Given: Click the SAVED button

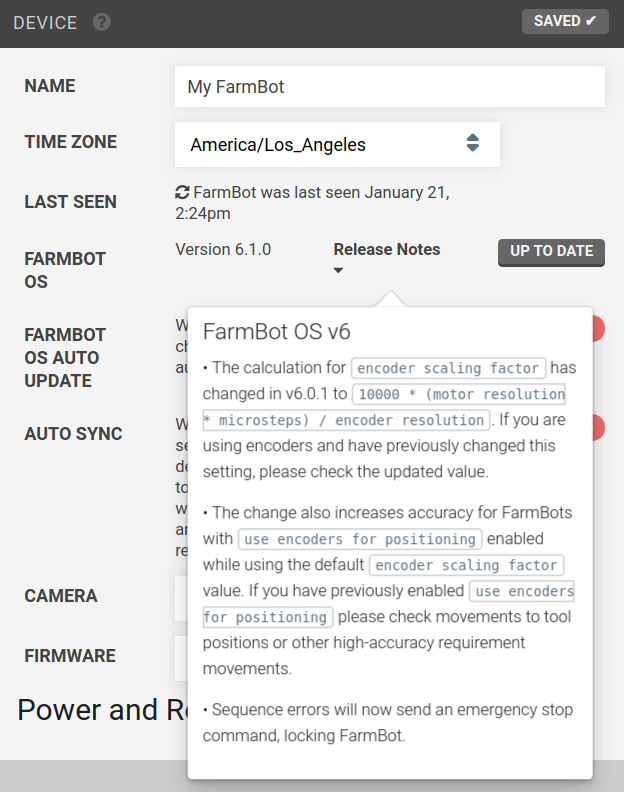Looking at the screenshot, I should (565, 21).
